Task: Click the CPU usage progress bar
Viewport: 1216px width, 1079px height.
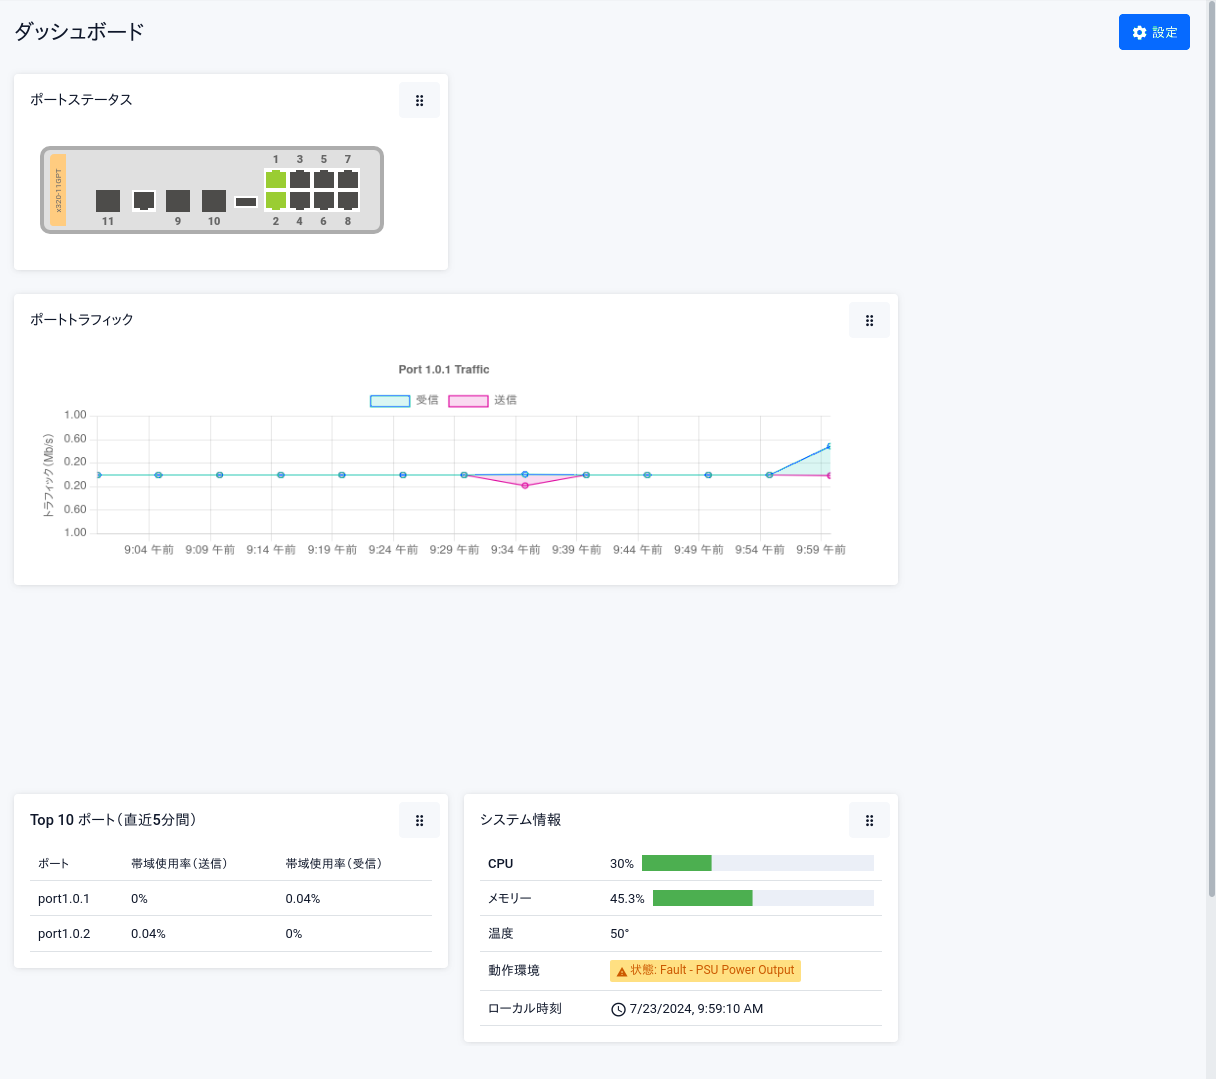Action: [x=757, y=863]
